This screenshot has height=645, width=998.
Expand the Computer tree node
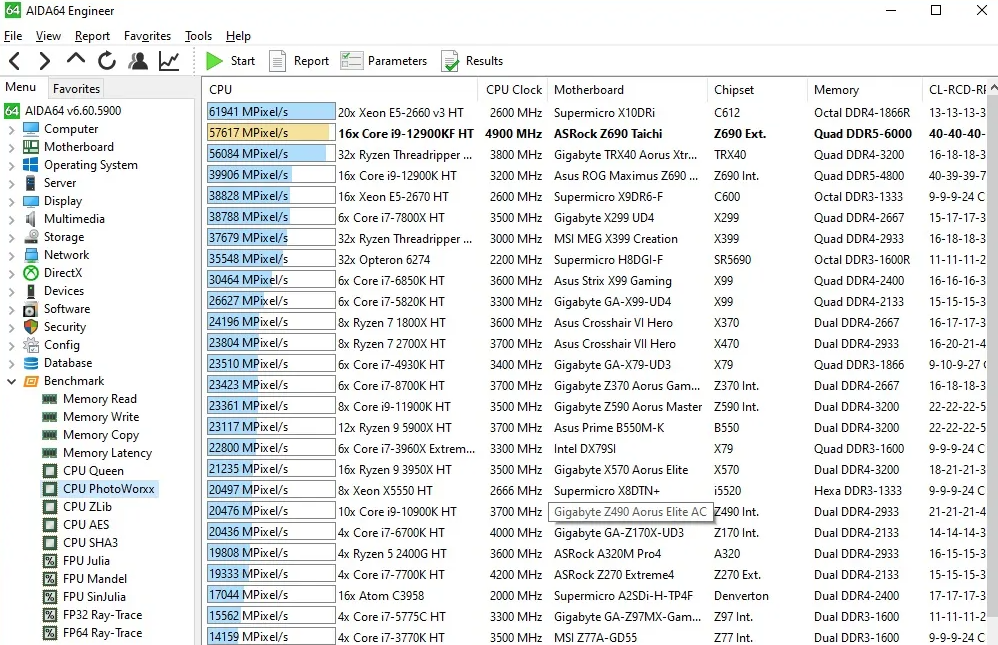coord(11,129)
